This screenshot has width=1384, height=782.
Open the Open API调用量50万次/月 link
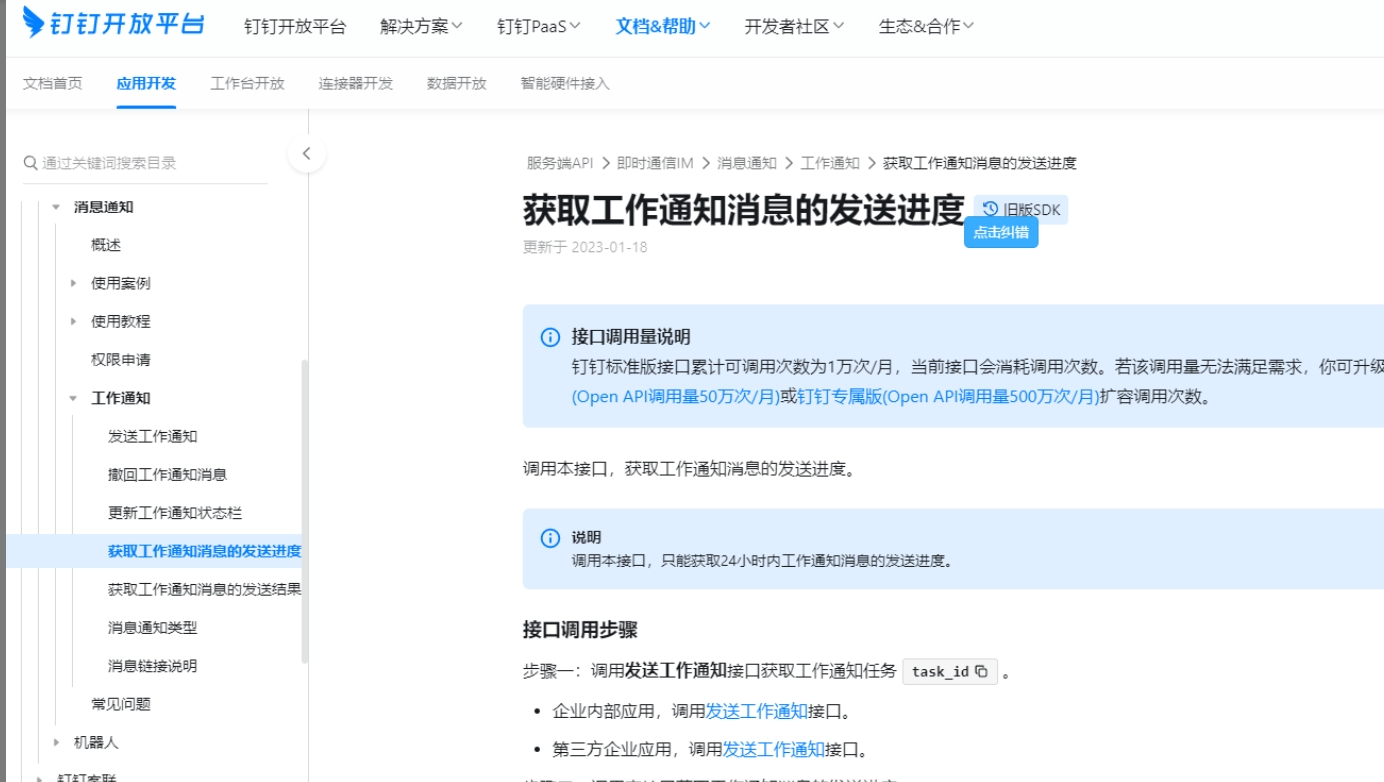coord(675,397)
